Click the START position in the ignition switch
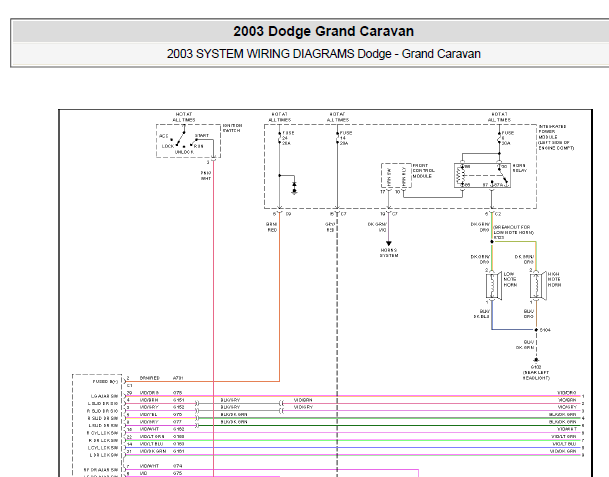Image resolution: width=609 pixels, height=477 pixels. [x=202, y=136]
